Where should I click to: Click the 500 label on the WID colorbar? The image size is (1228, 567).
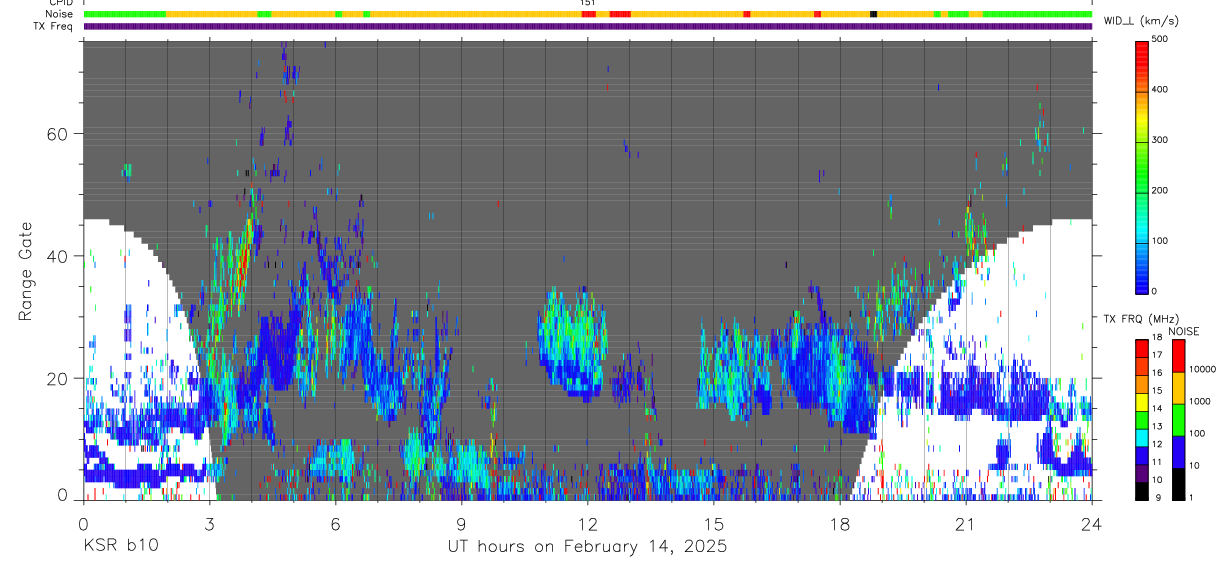click(x=1160, y=39)
